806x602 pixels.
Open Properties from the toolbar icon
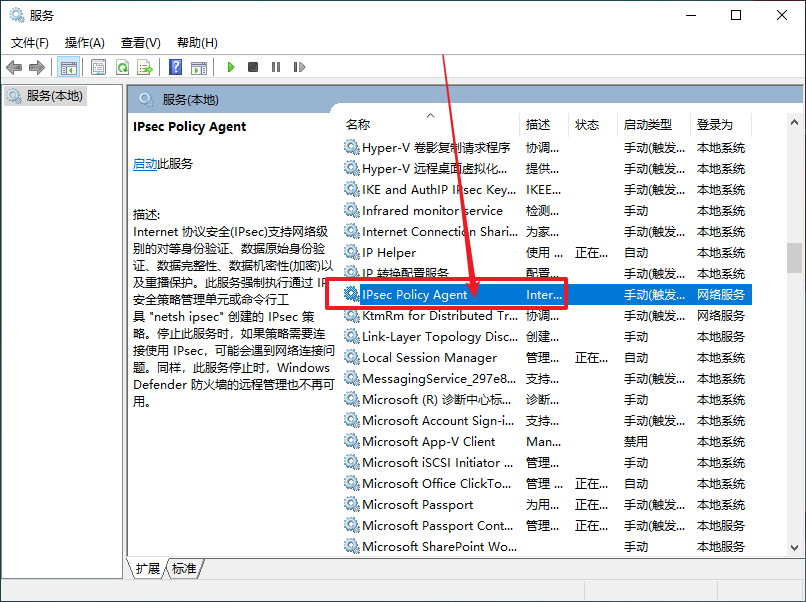pyautogui.click(x=99, y=67)
